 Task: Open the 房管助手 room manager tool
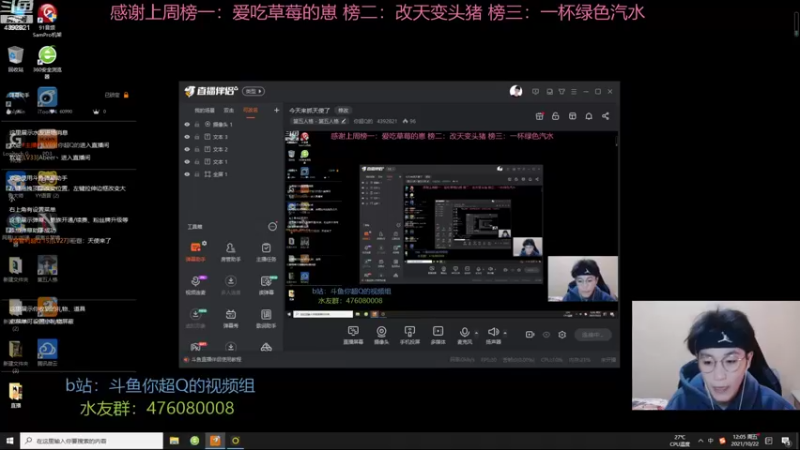pos(231,251)
